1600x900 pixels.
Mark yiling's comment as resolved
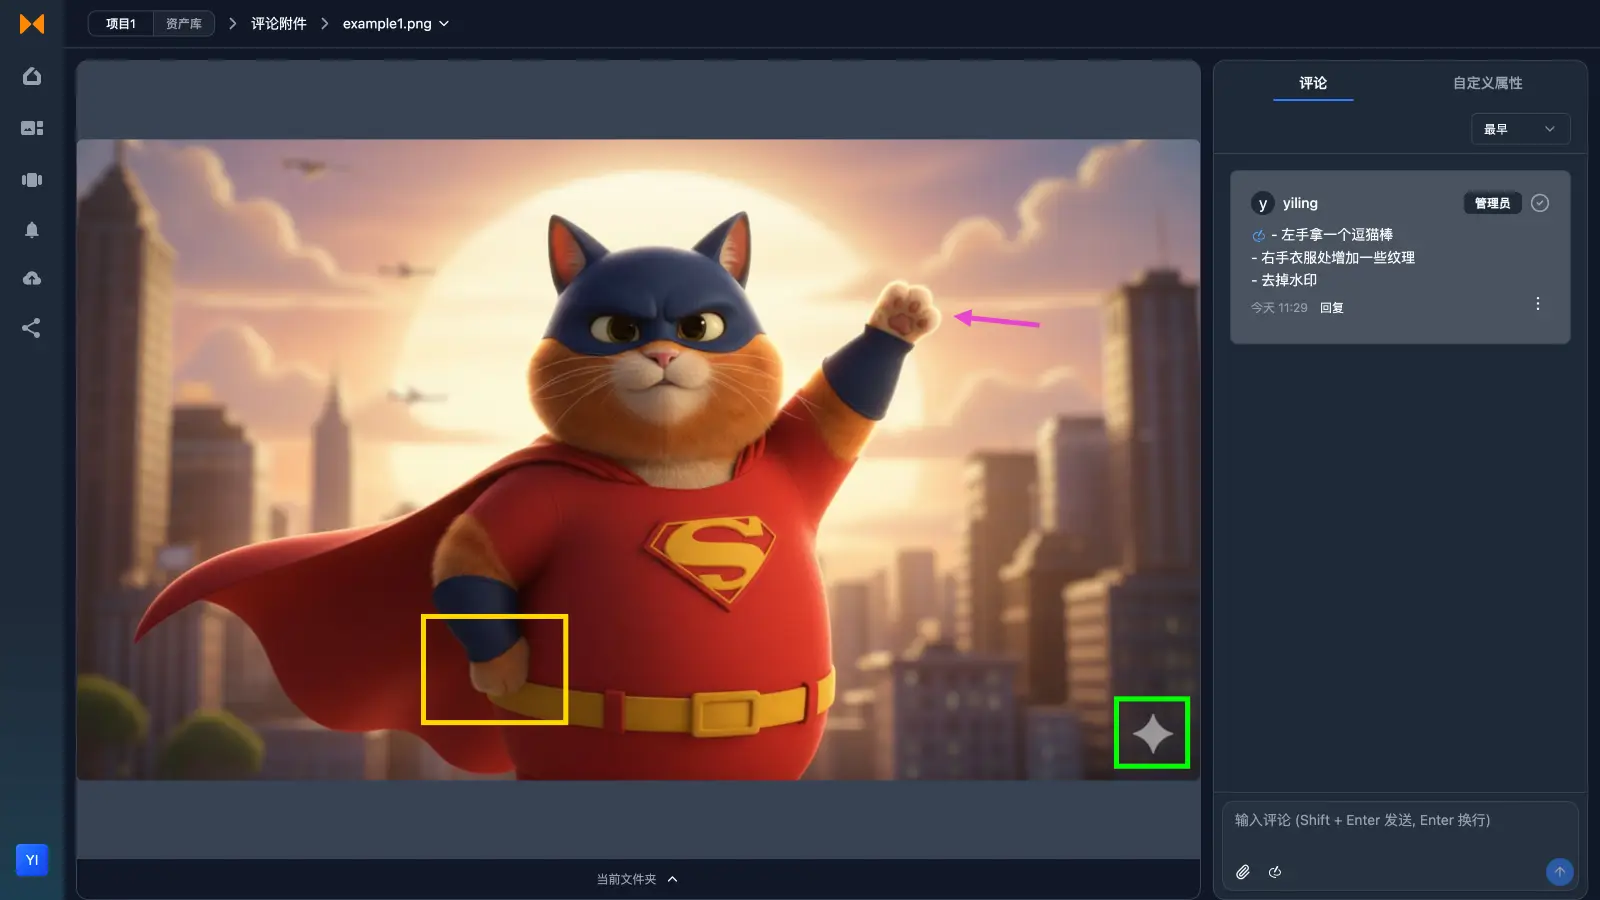point(1539,202)
